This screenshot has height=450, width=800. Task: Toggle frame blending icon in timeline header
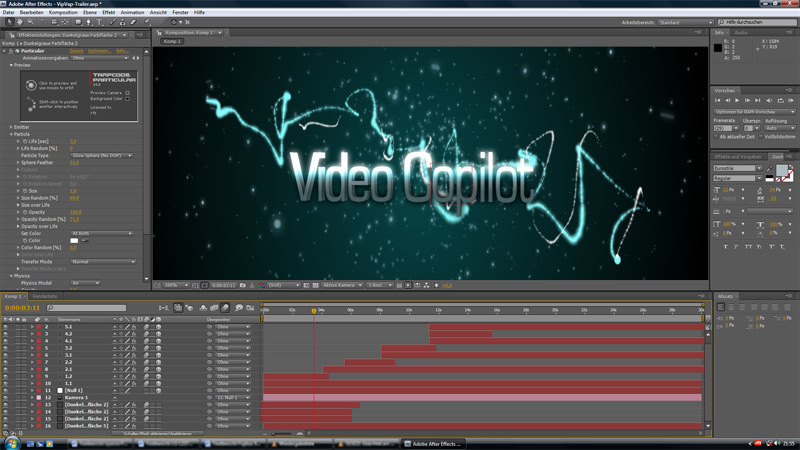[214, 308]
